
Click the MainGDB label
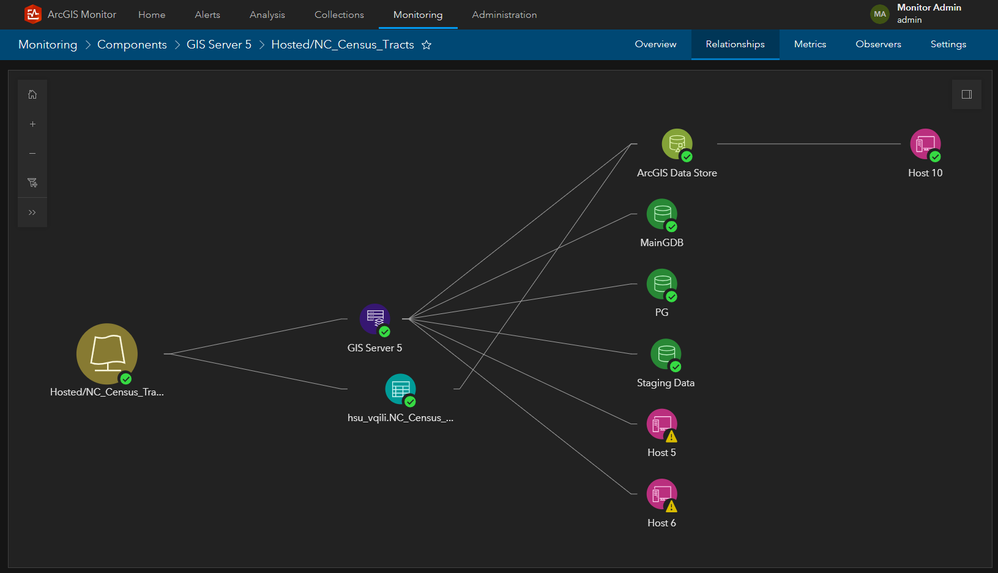tap(662, 243)
